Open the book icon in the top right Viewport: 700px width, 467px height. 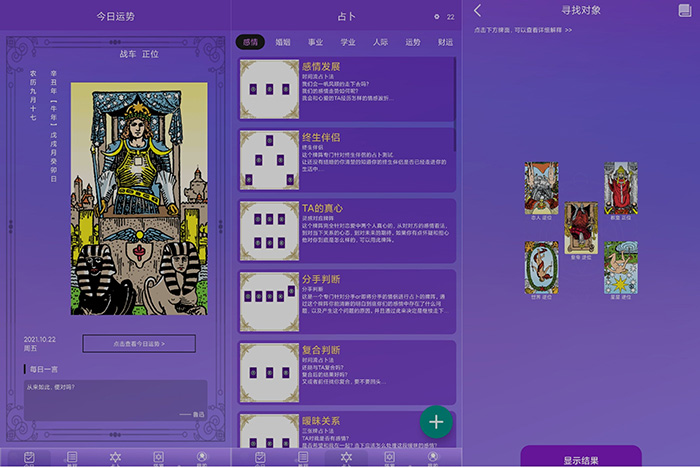pyautogui.click(x=684, y=11)
